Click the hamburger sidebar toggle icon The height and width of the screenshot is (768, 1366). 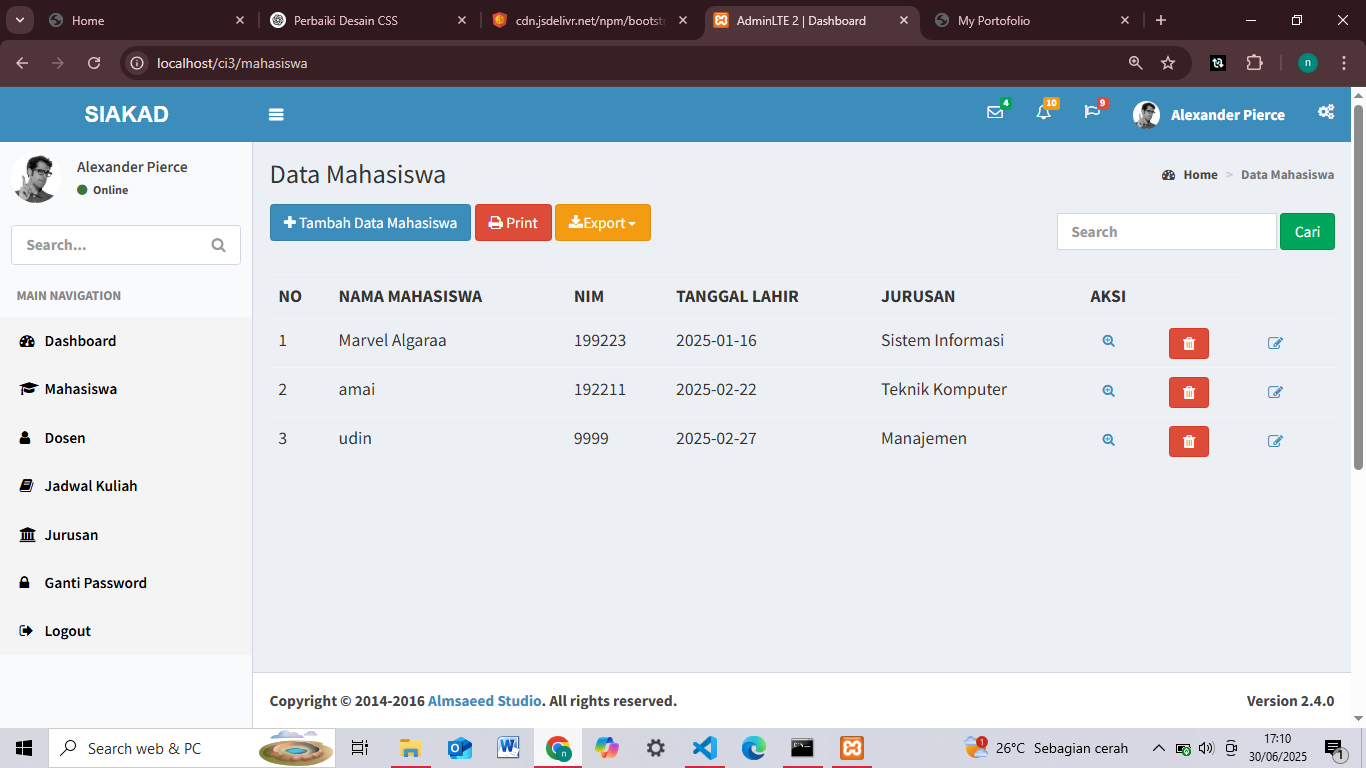tap(276, 115)
